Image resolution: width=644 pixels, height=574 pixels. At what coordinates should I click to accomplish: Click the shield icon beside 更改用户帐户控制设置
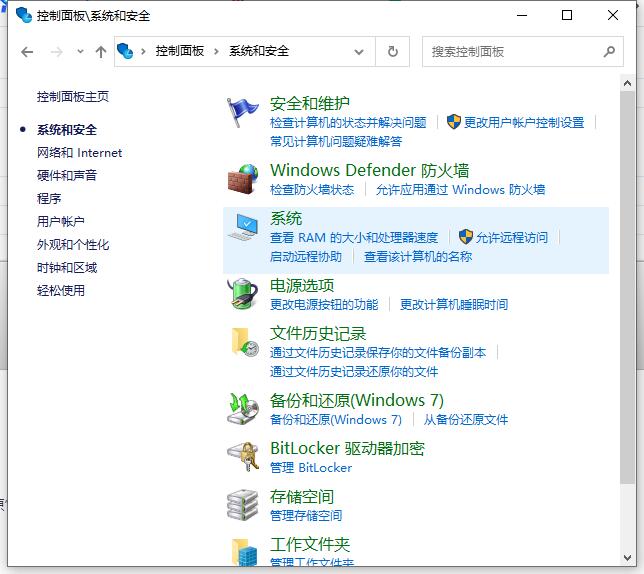(x=453, y=122)
